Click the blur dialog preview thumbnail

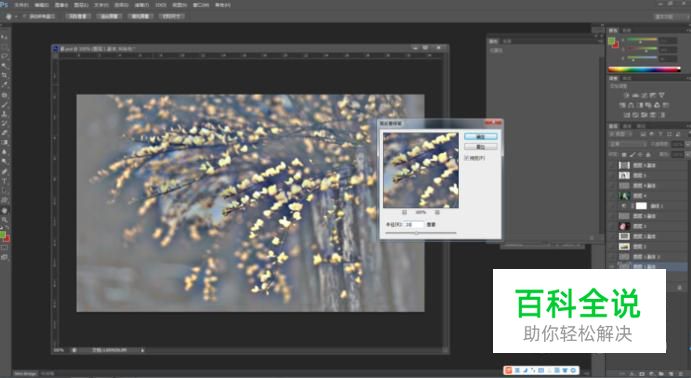click(x=421, y=170)
